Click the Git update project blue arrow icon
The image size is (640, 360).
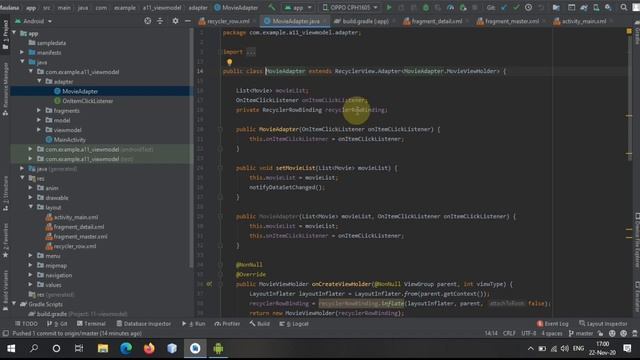coord(504,7)
